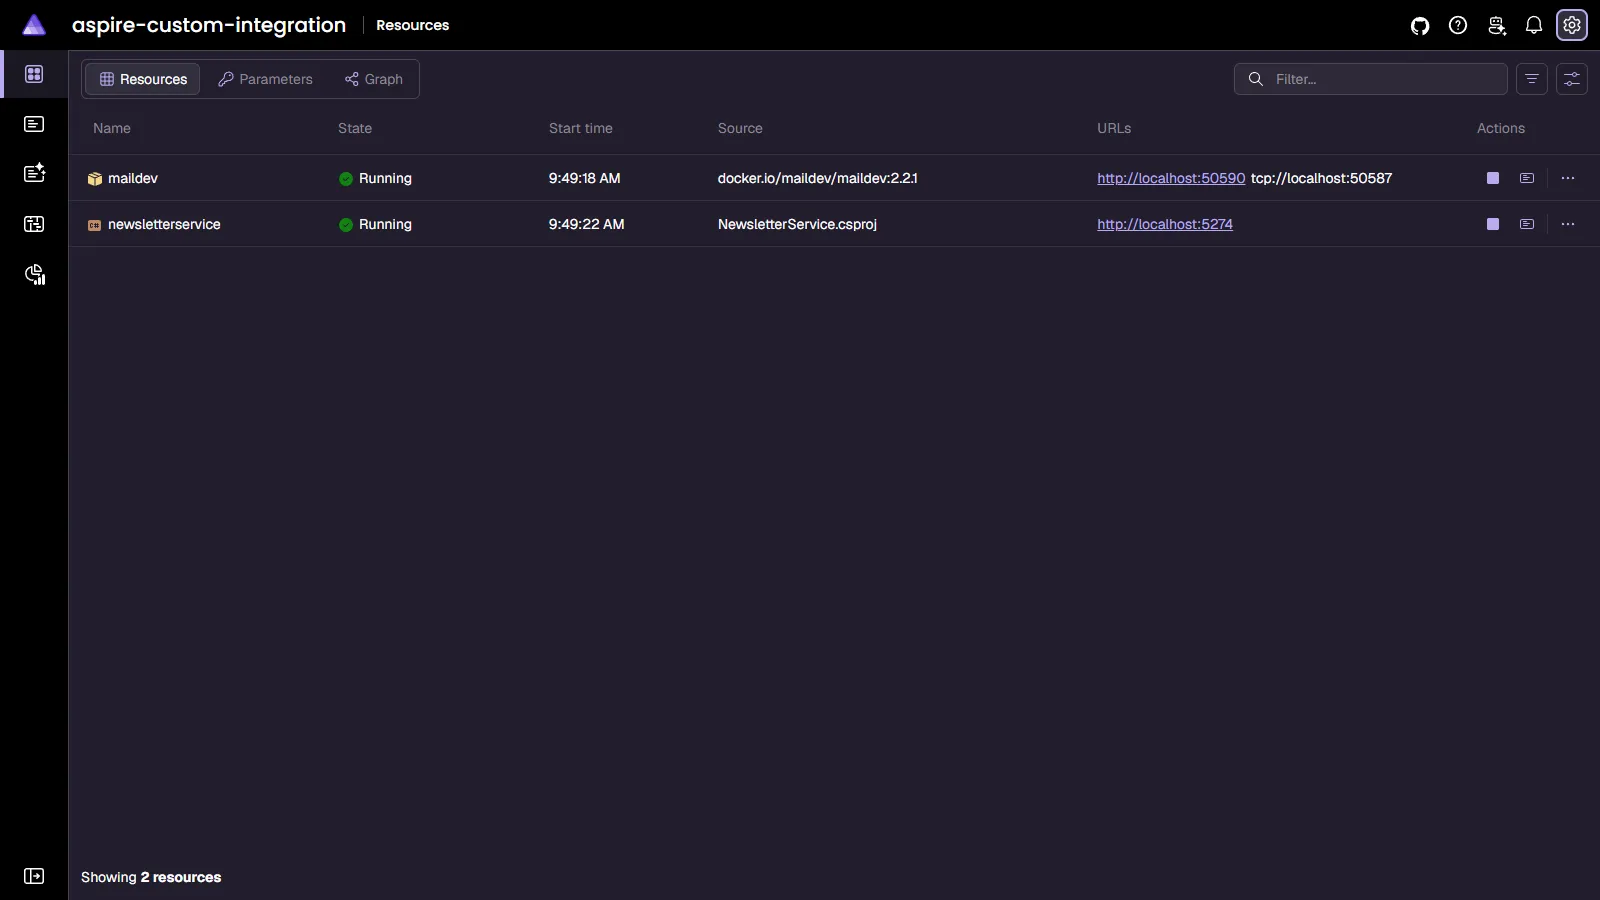Click the tcp://localhost:50587 endpoint text
This screenshot has width=1600, height=900.
1321,178
